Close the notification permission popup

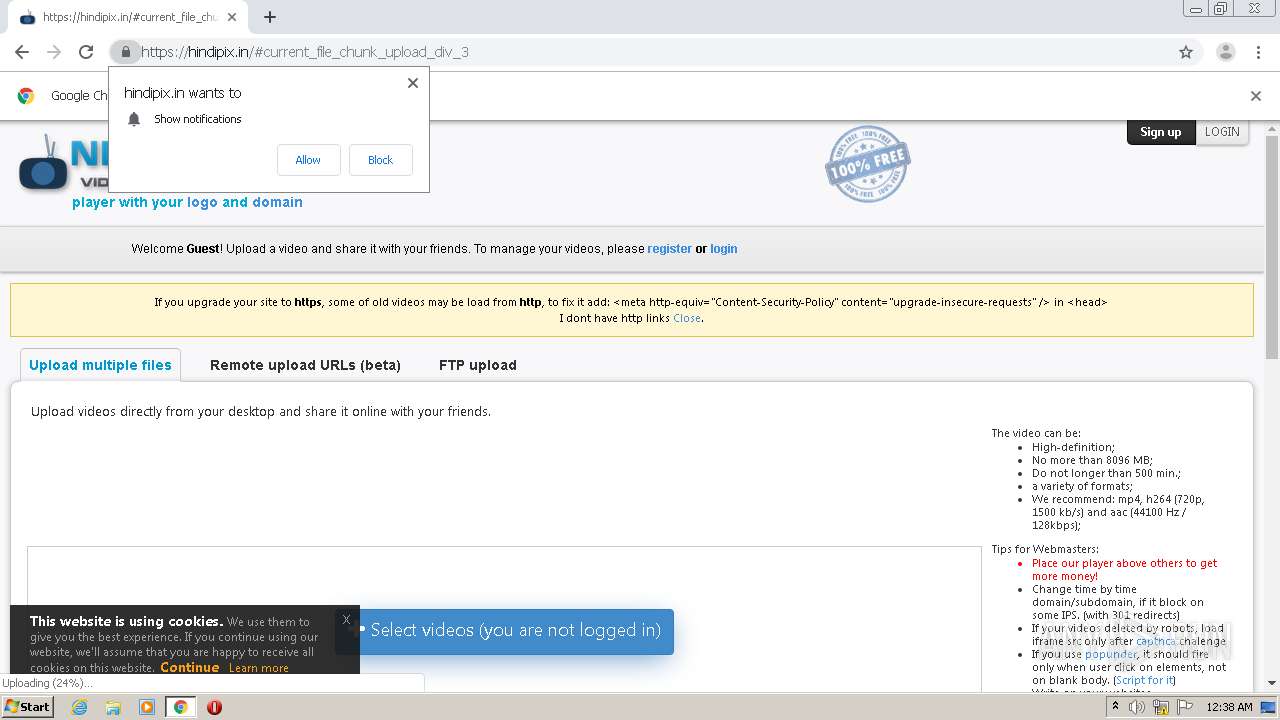(413, 83)
